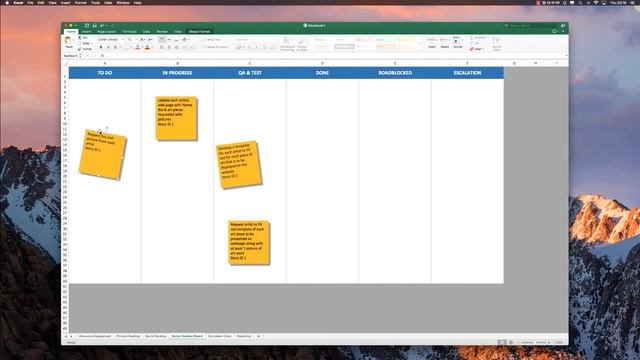Select the 'Request artist to fill' sticky note

click(x=249, y=242)
